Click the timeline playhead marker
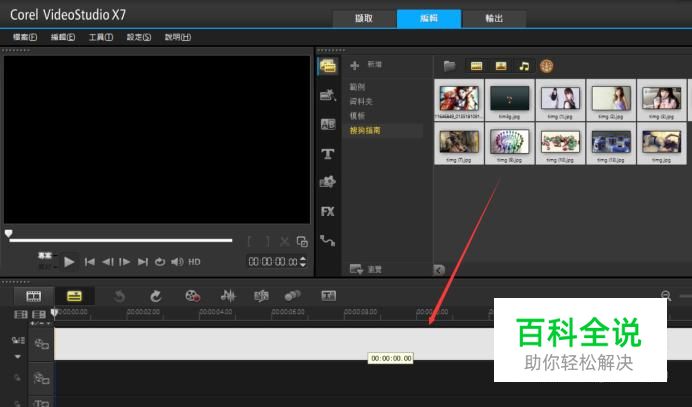692x407 pixels. (x=55, y=313)
